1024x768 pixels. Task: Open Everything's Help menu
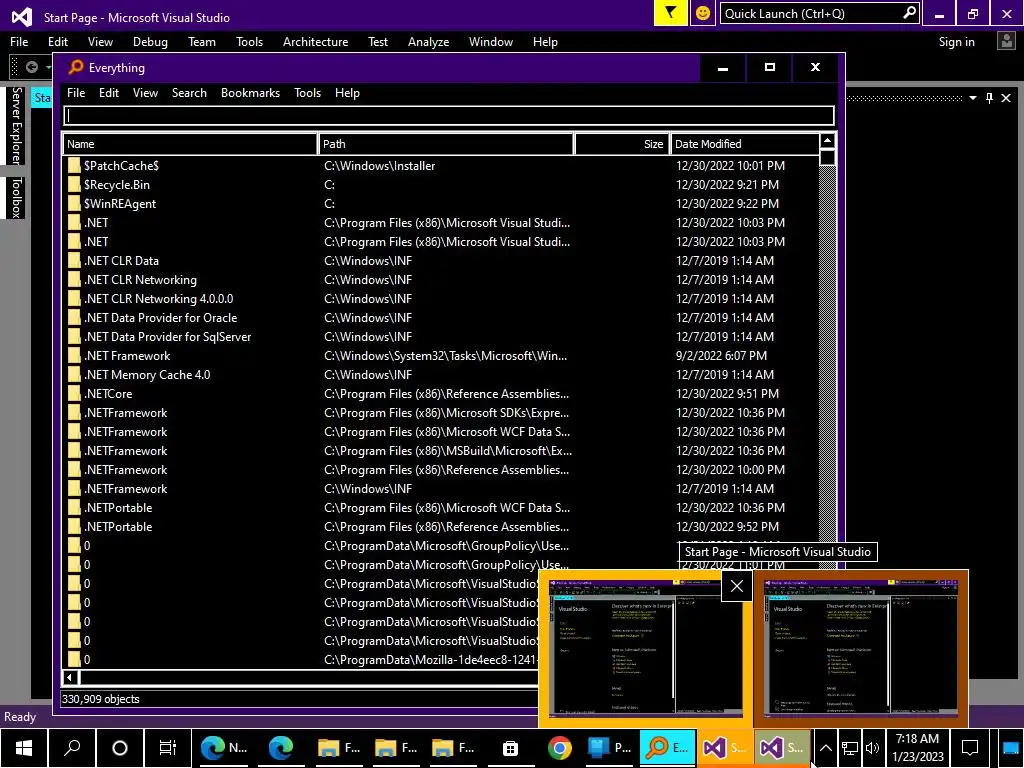(x=347, y=93)
